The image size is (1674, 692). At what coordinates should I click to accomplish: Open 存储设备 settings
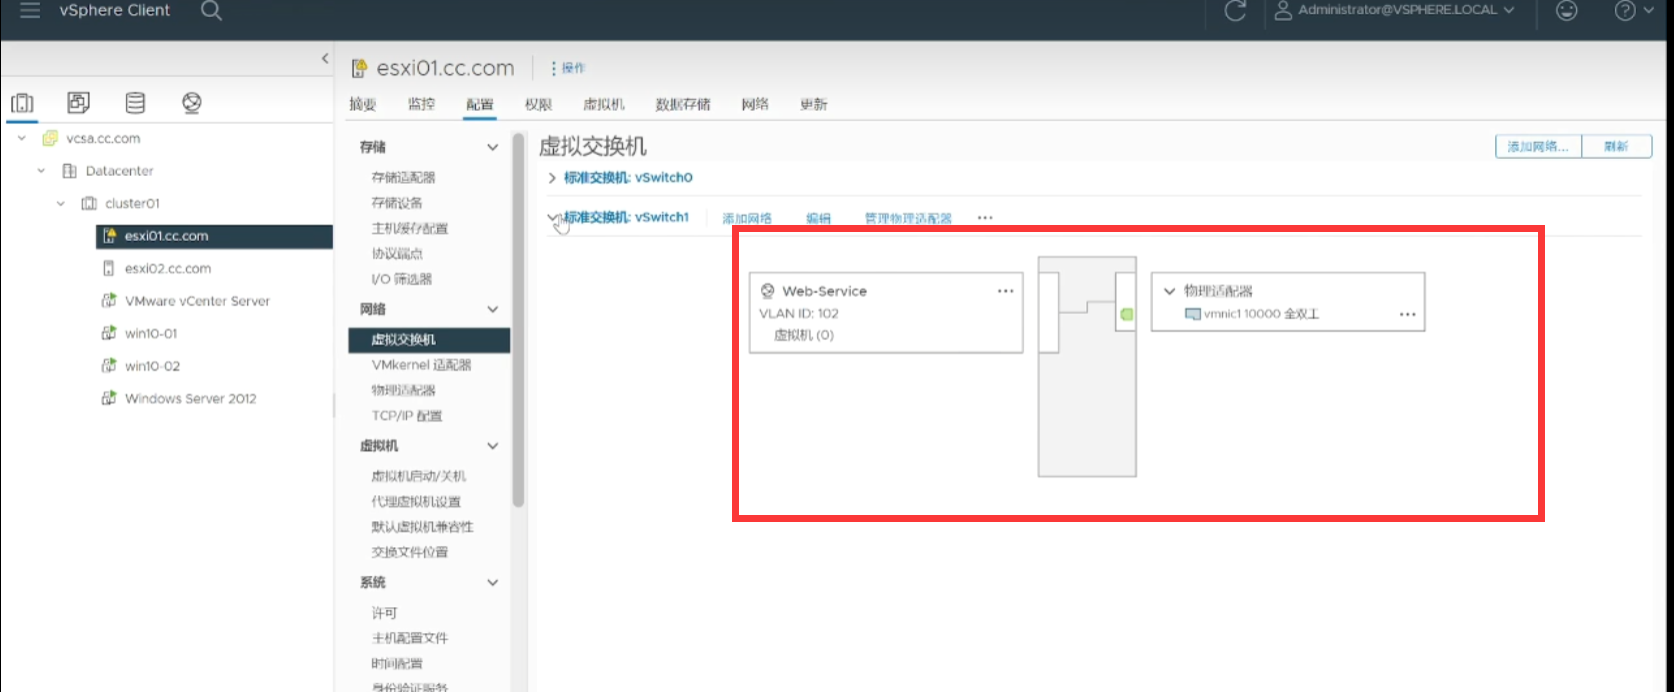tap(397, 203)
